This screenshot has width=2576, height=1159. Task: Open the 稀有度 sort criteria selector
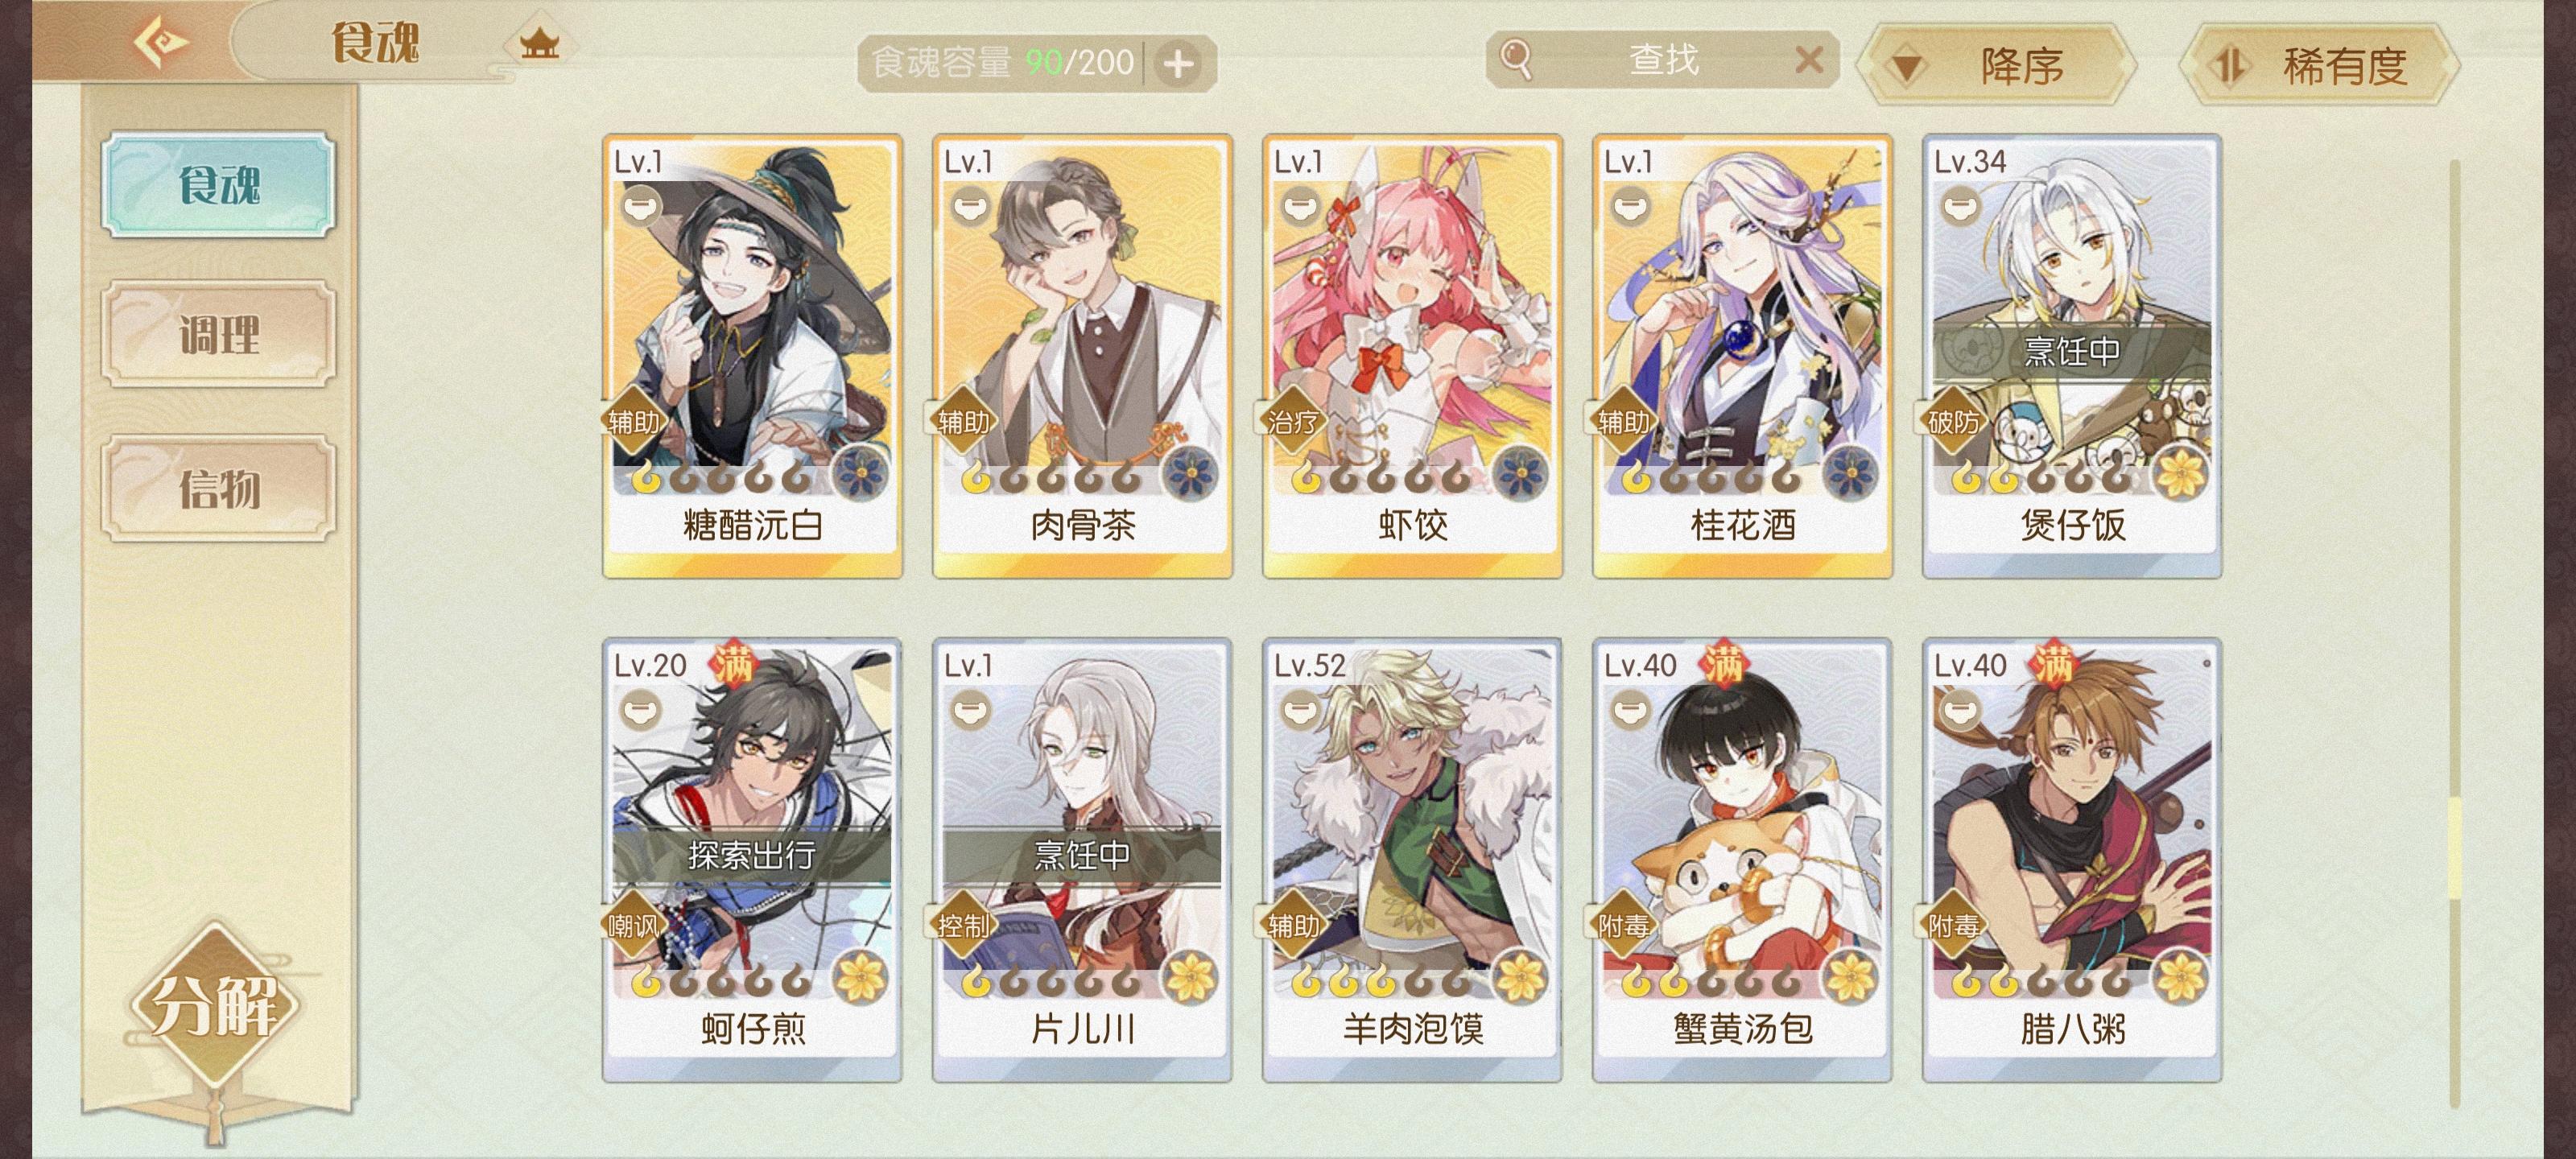2319,66
